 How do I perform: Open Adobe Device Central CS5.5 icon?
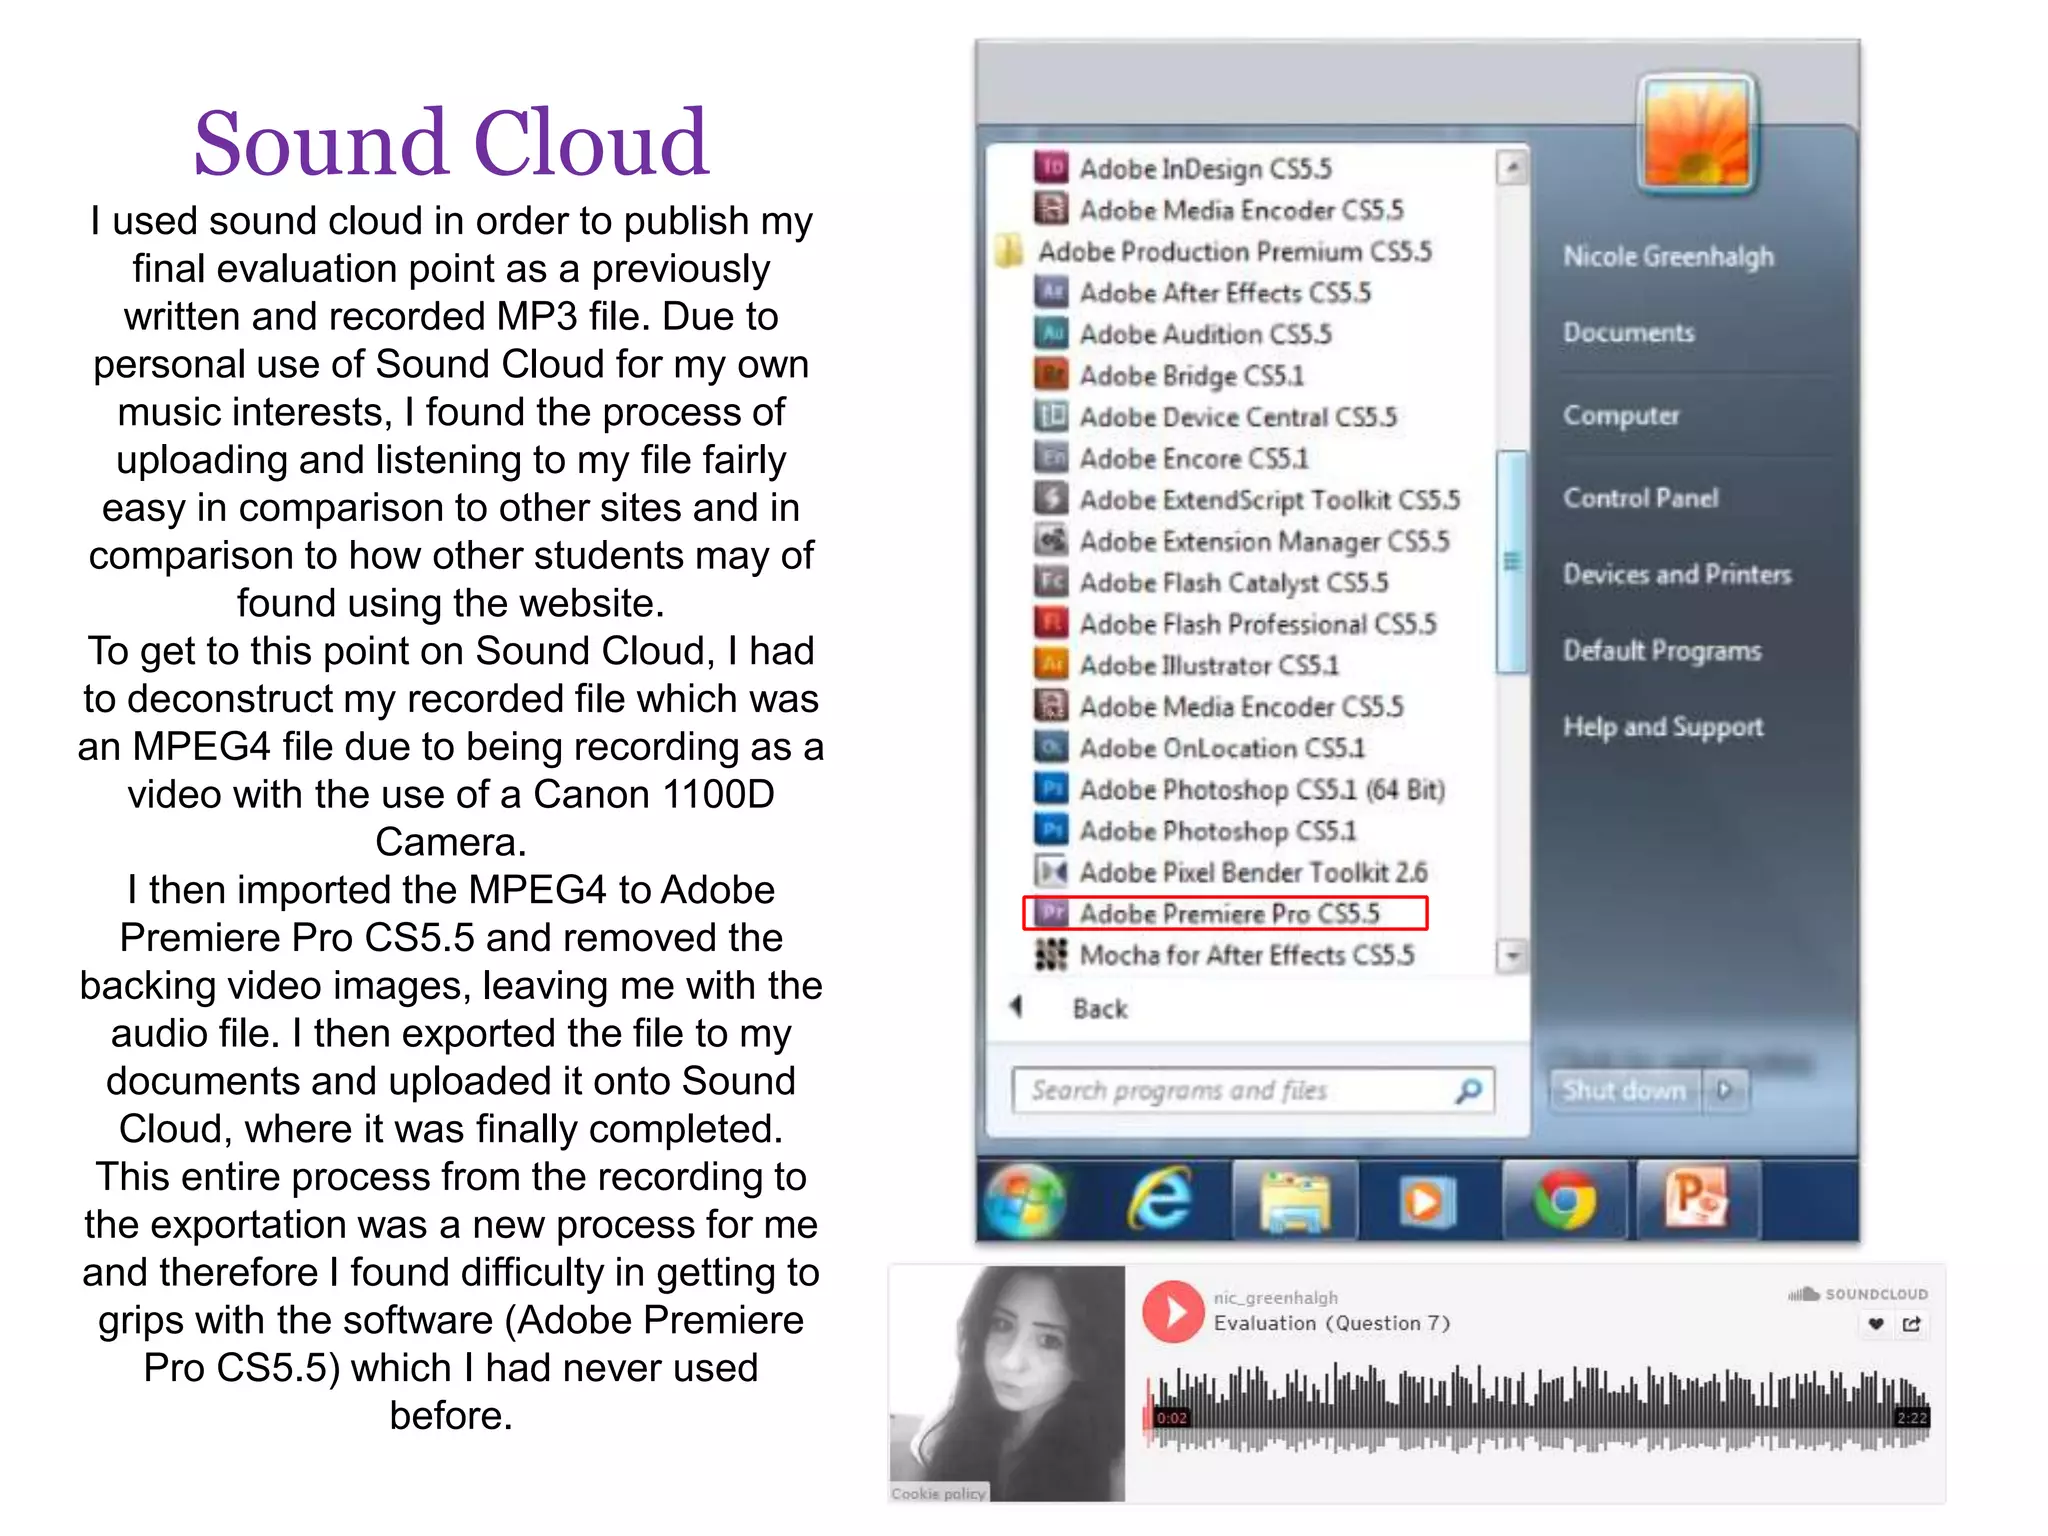(1051, 416)
